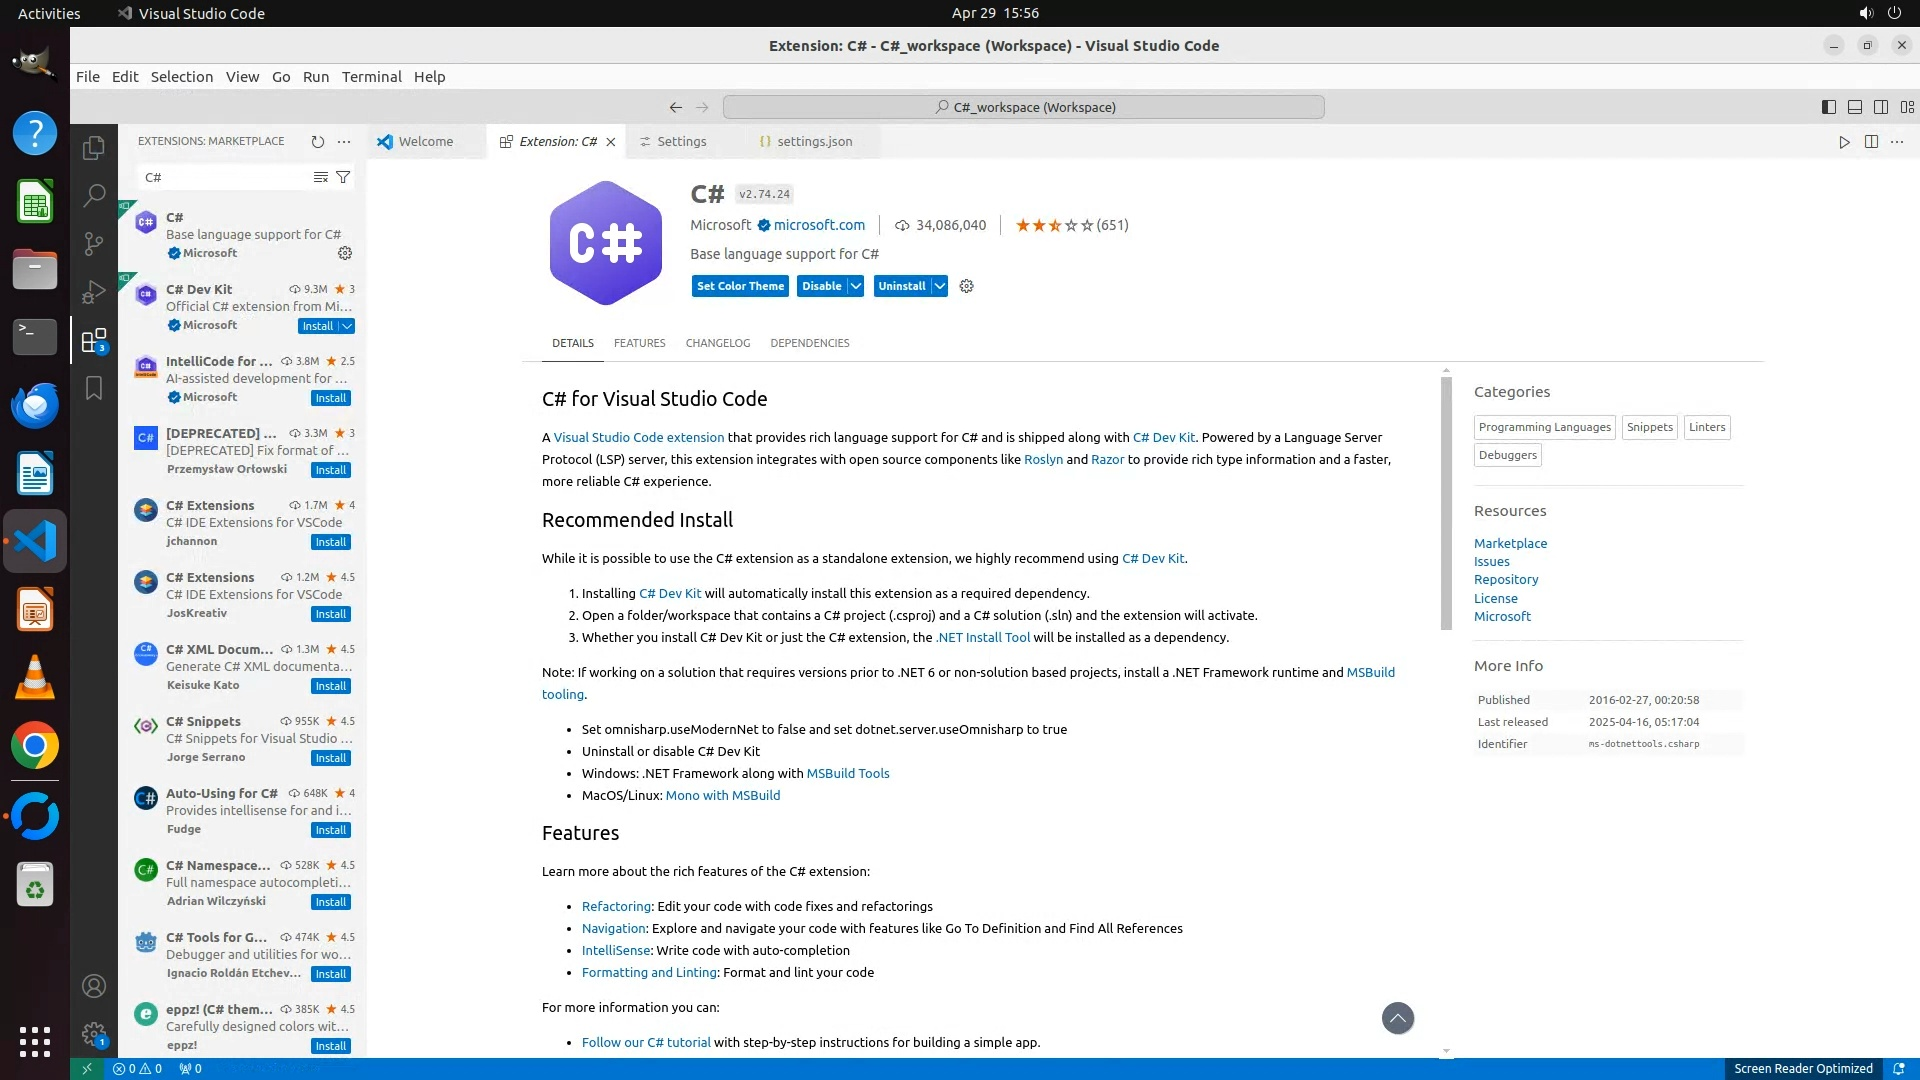Toggle the primary side bar layout button
The image size is (1920, 1080).
click(x=1829, y=107)
